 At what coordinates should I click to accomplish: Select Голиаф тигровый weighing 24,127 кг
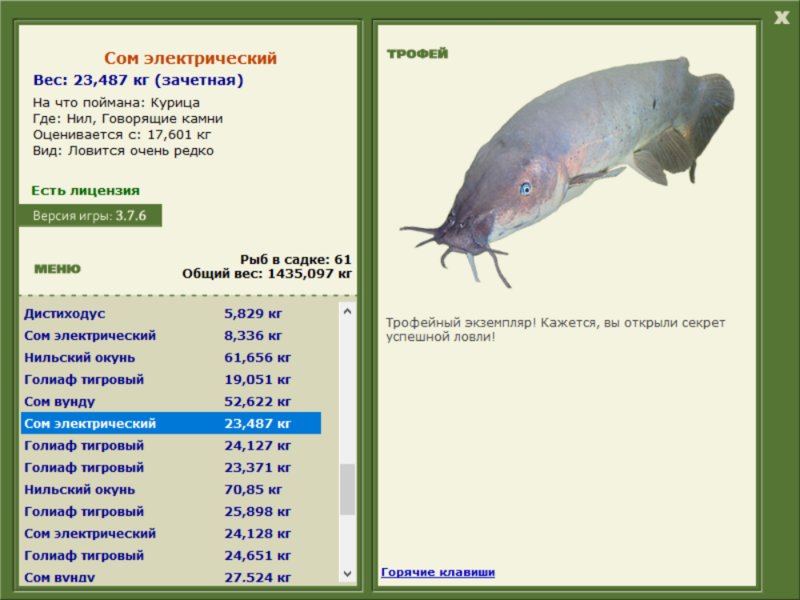click(170, 446)
